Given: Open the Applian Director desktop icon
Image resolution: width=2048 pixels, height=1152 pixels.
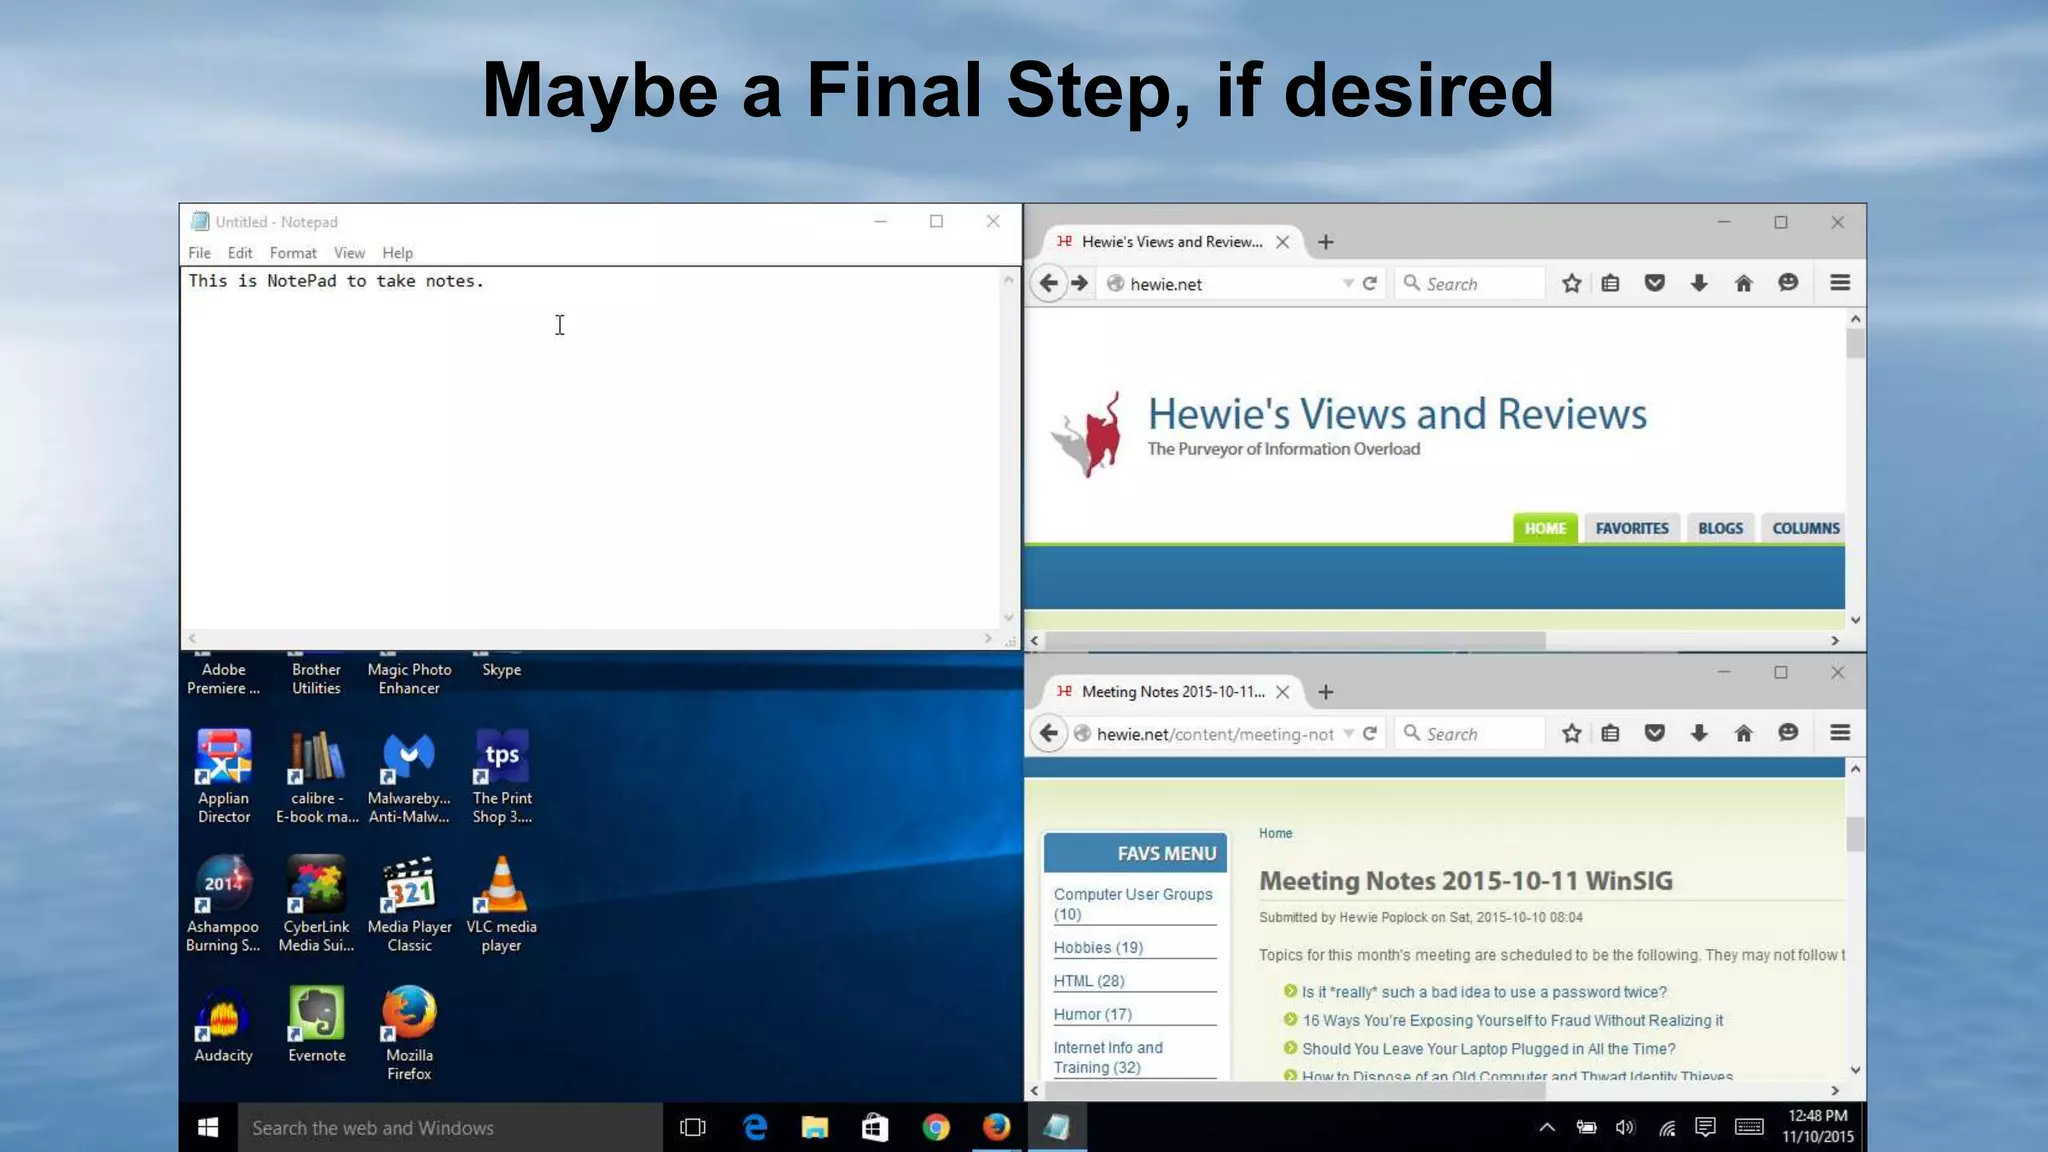Looking at the screenshot, I should 223,775.
